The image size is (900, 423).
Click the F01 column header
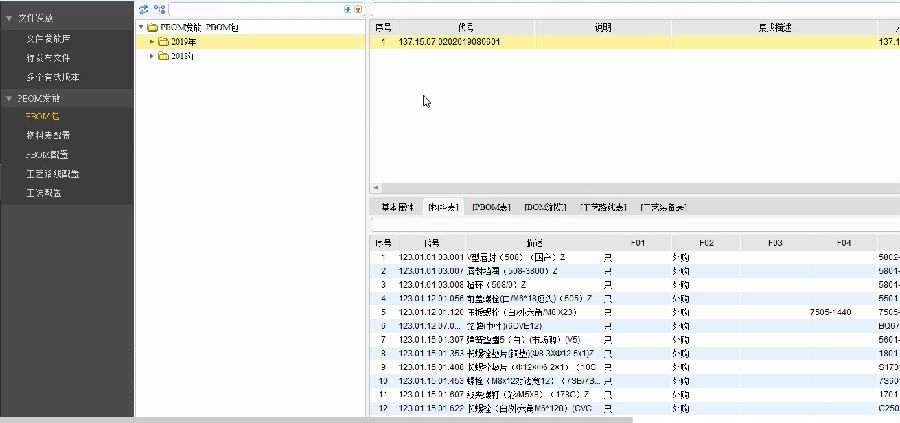637,243
